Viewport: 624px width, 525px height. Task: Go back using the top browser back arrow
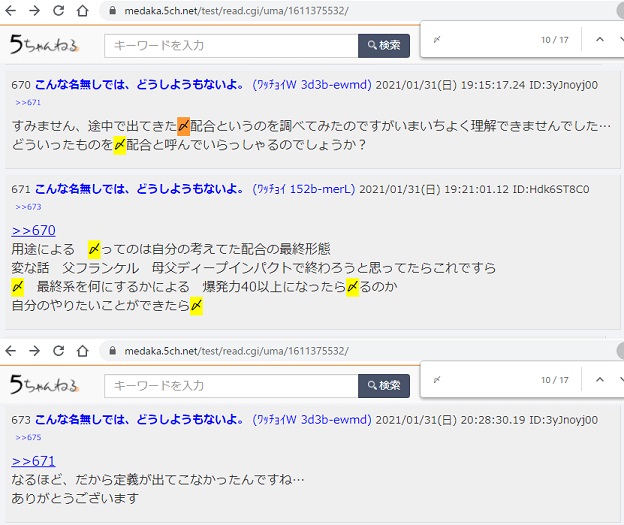[x=11, y=11]
